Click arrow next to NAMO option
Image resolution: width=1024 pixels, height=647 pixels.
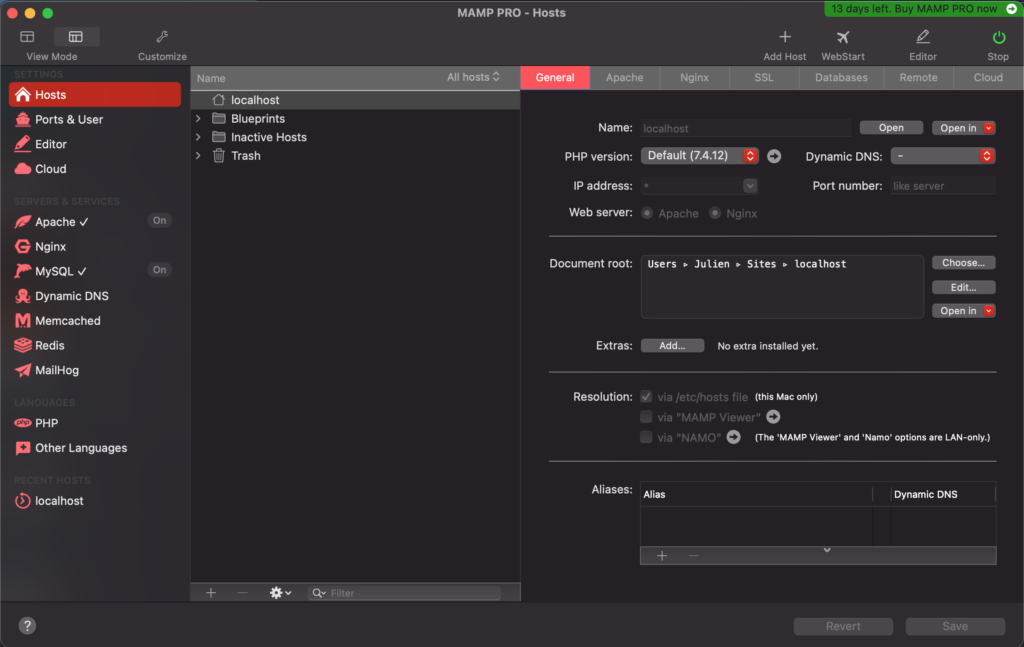pyautogui.click(x=733, y=437)
